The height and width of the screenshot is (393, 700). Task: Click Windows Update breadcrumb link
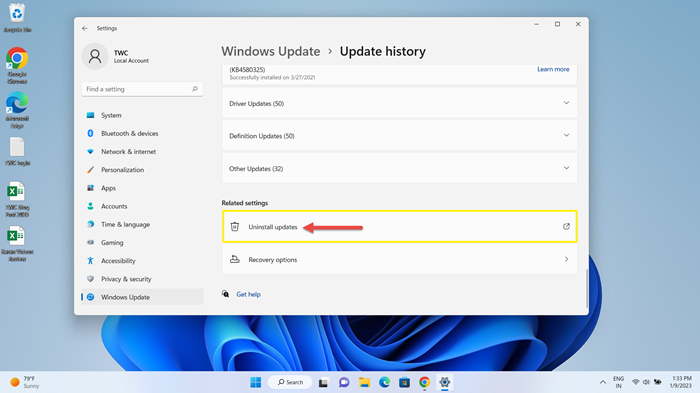point(271,51)
